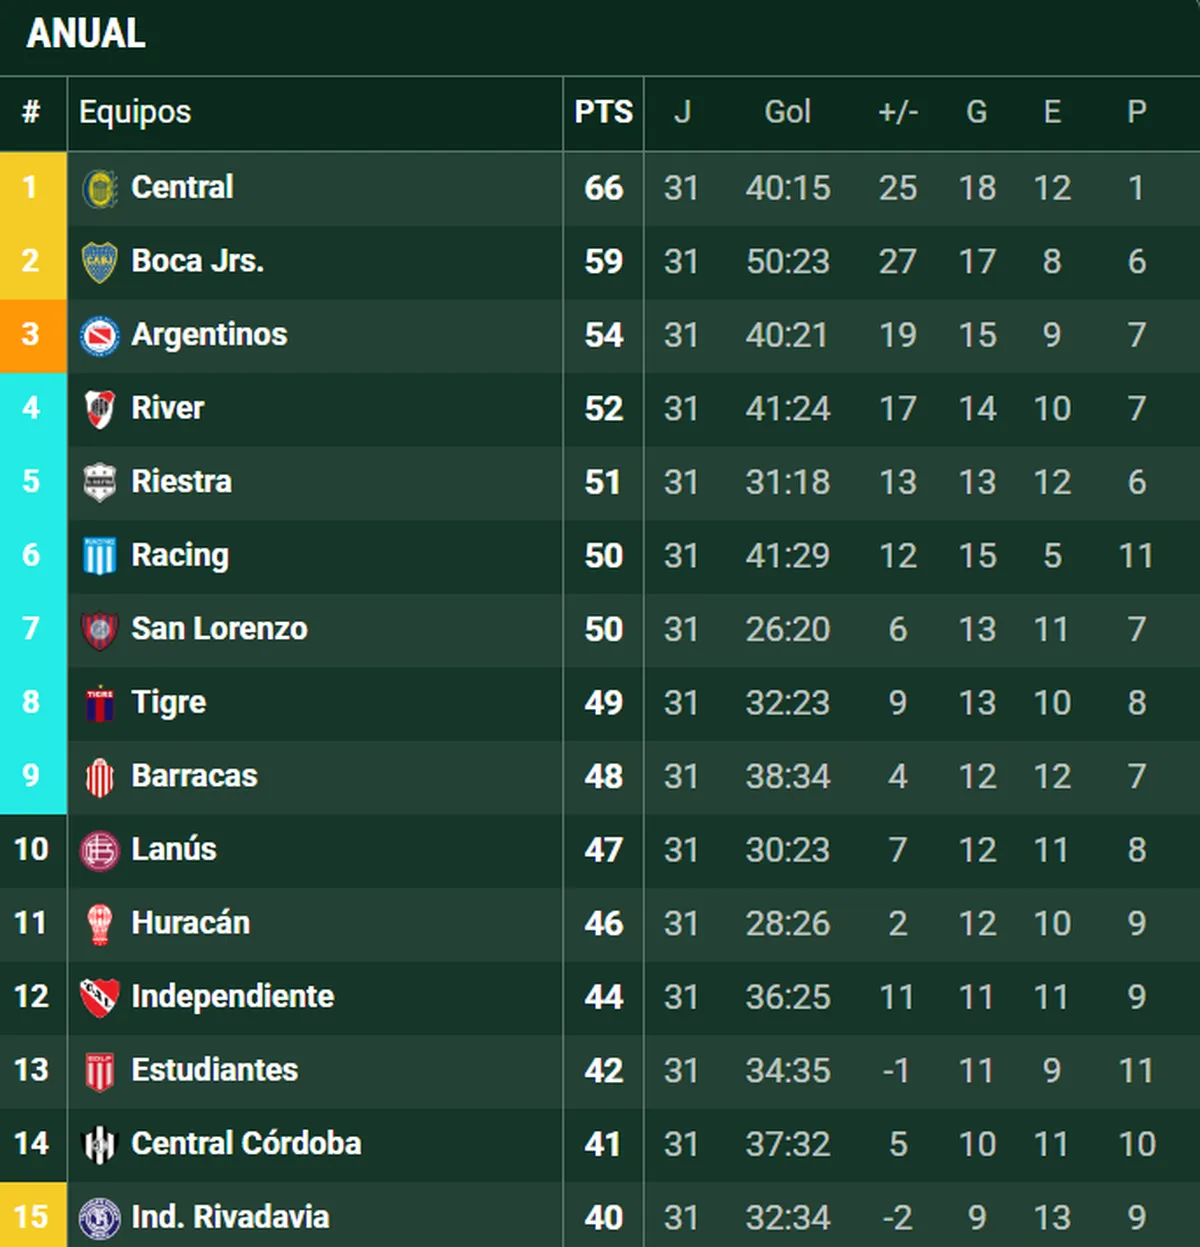Open the Estudiantes team name link
Viewport: 1200px width, 1247px height.
pyautogui.click(x=214, y=1070)
